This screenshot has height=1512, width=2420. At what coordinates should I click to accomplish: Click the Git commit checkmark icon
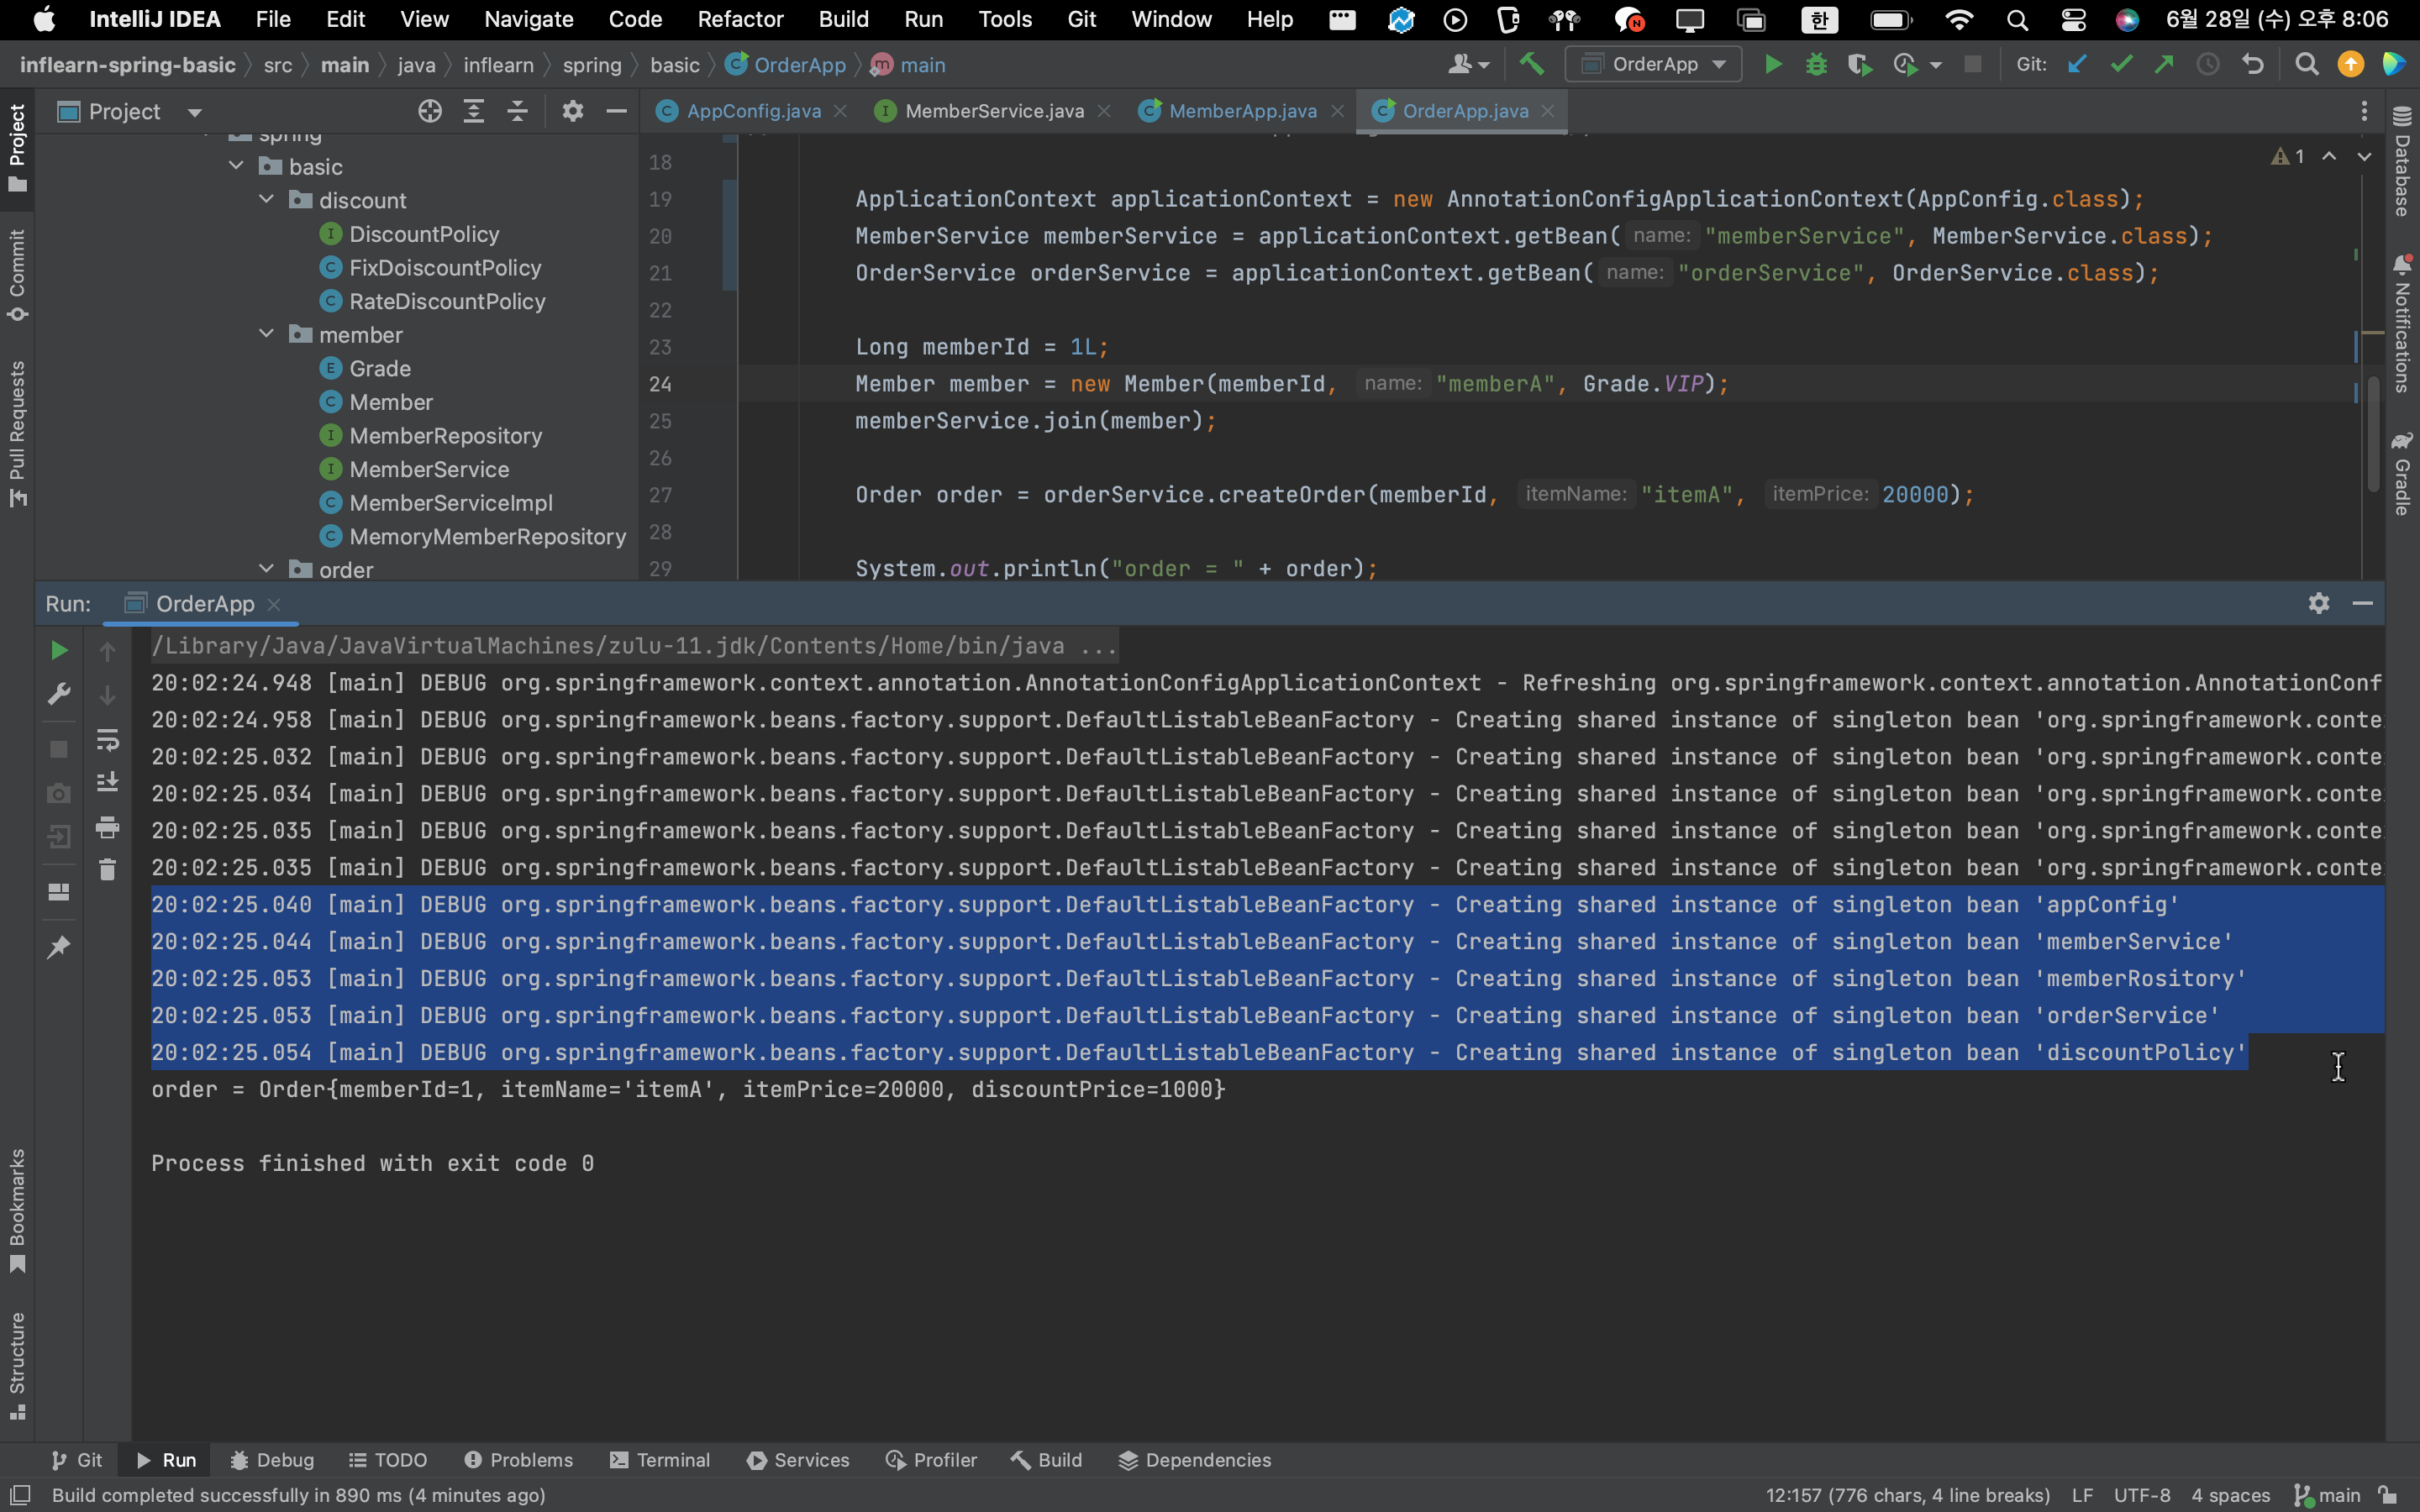(2120, 65)
